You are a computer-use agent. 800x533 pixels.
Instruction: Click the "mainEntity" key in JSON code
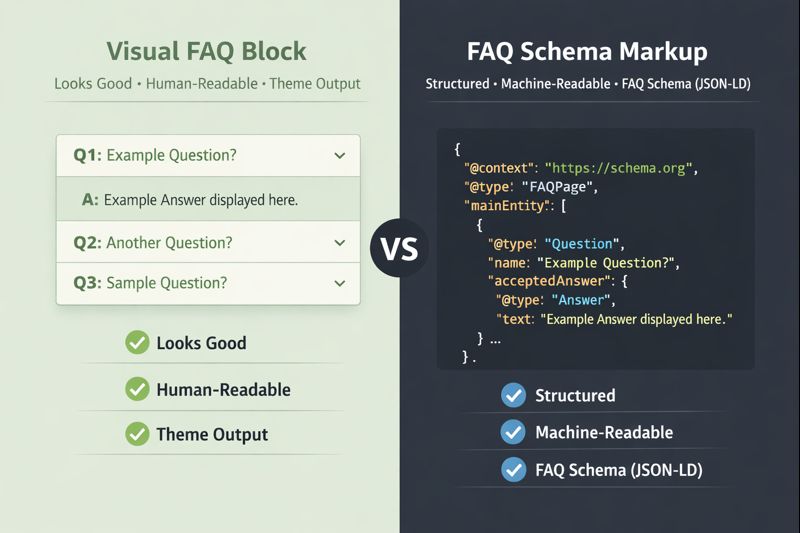503,206
